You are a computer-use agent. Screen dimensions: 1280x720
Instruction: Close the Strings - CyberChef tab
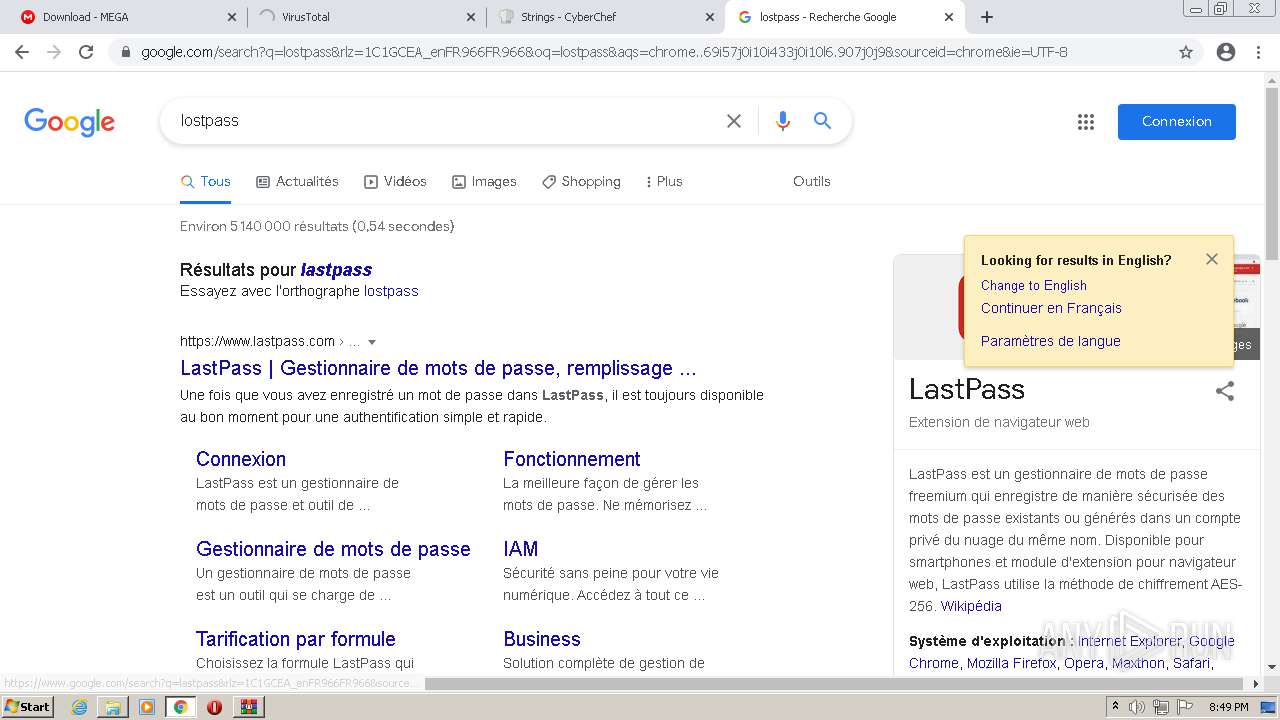pyautogui.click(x=710, y=17)
